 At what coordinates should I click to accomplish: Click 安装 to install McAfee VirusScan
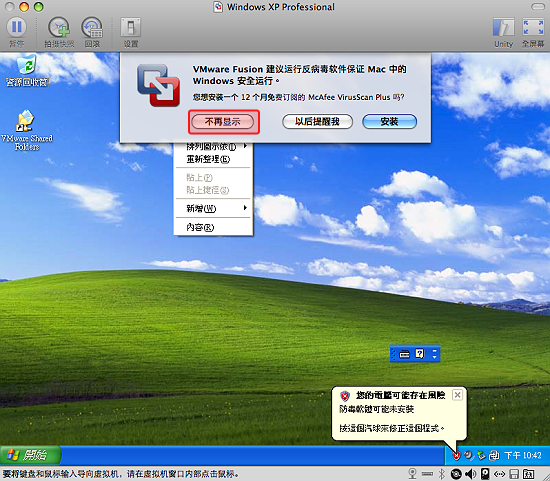click(389, 122)
